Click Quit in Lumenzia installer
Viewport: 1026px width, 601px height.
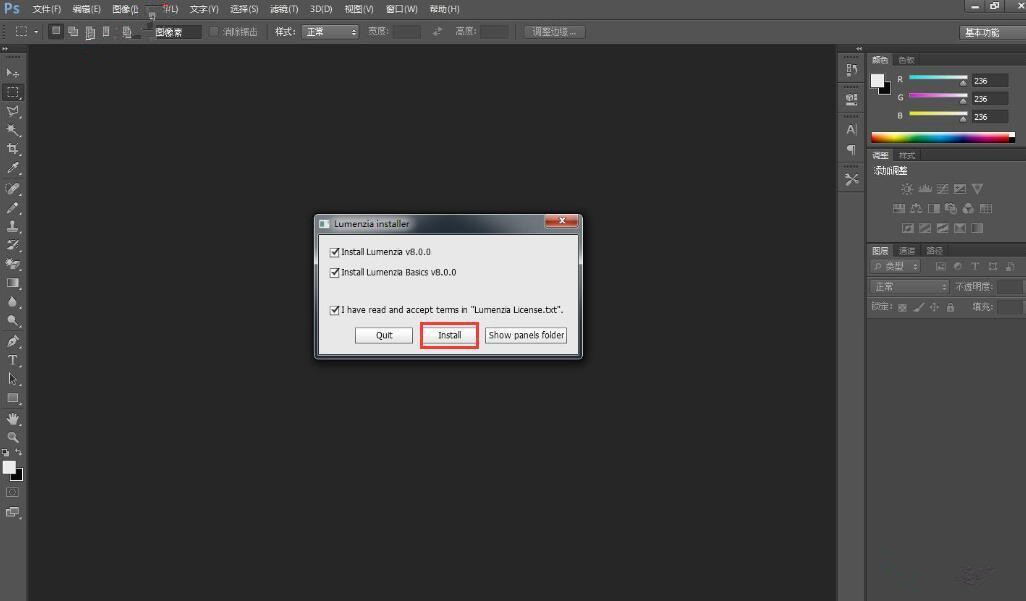384,335
